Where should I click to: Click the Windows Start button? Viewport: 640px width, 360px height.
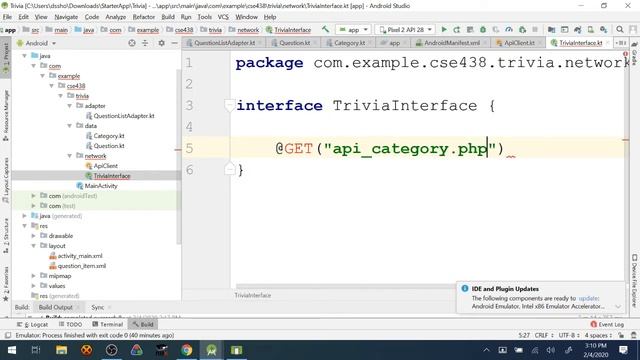click(x=11, y=350)
